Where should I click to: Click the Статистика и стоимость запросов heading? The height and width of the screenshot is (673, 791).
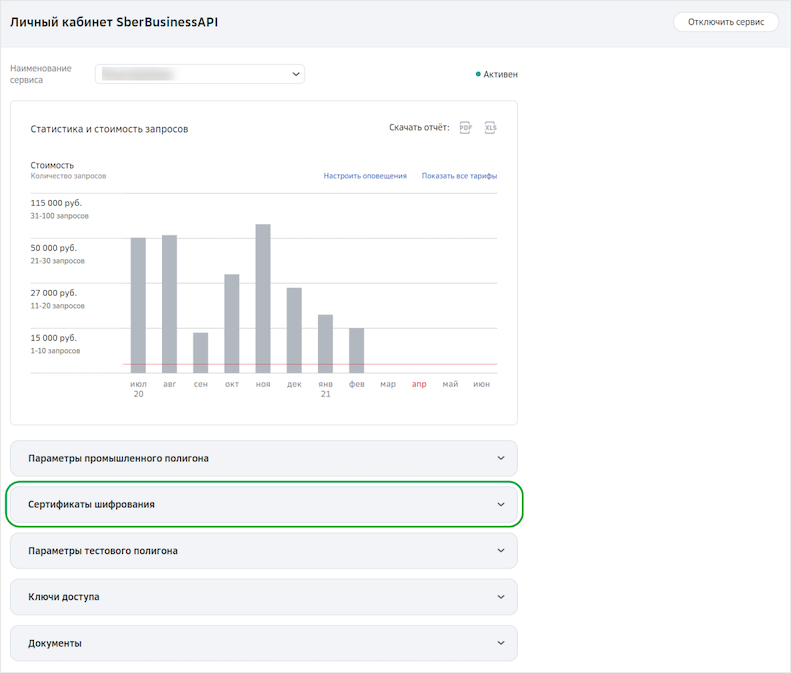[x=109, y=129]
